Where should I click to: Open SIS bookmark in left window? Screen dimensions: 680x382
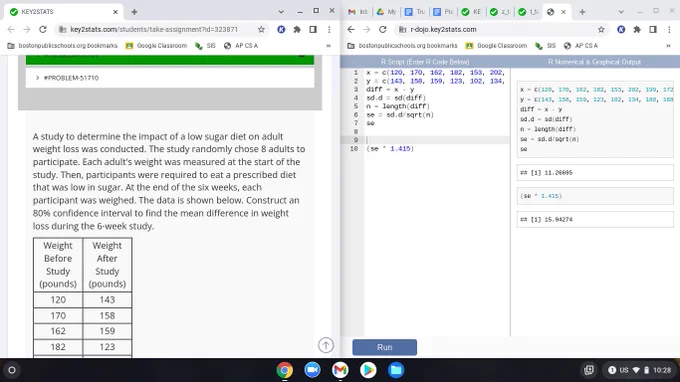point(206,46)
